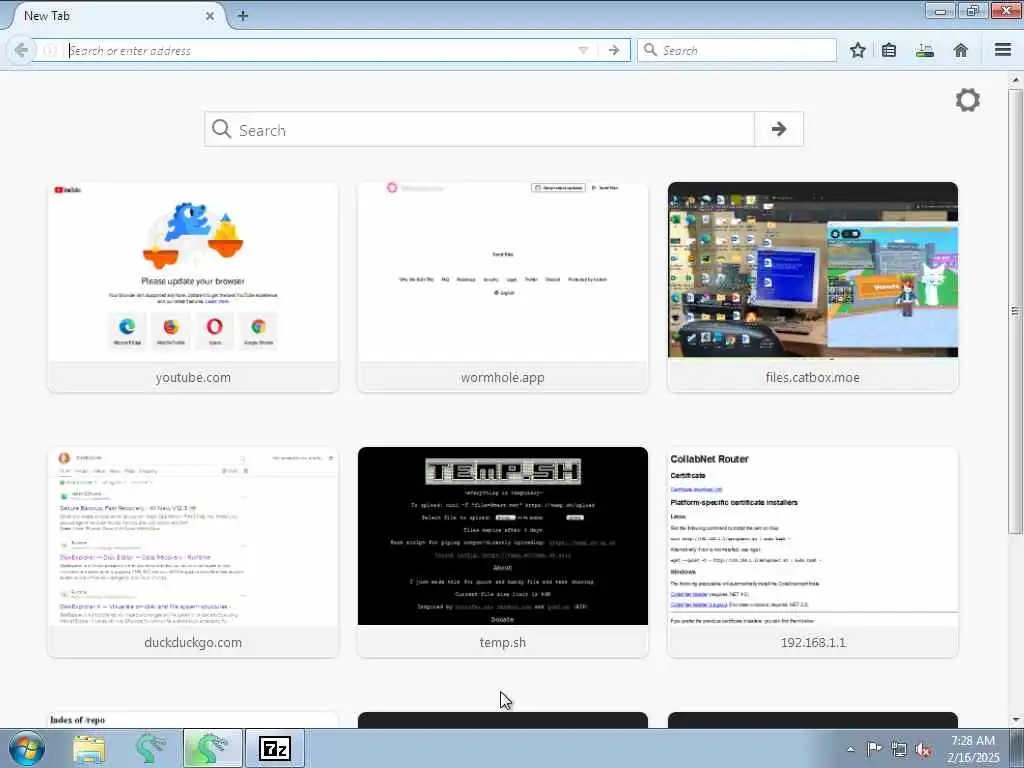Bookmark this page with star icon
This screenshot has width=1024, height=768.
point(857,50)
